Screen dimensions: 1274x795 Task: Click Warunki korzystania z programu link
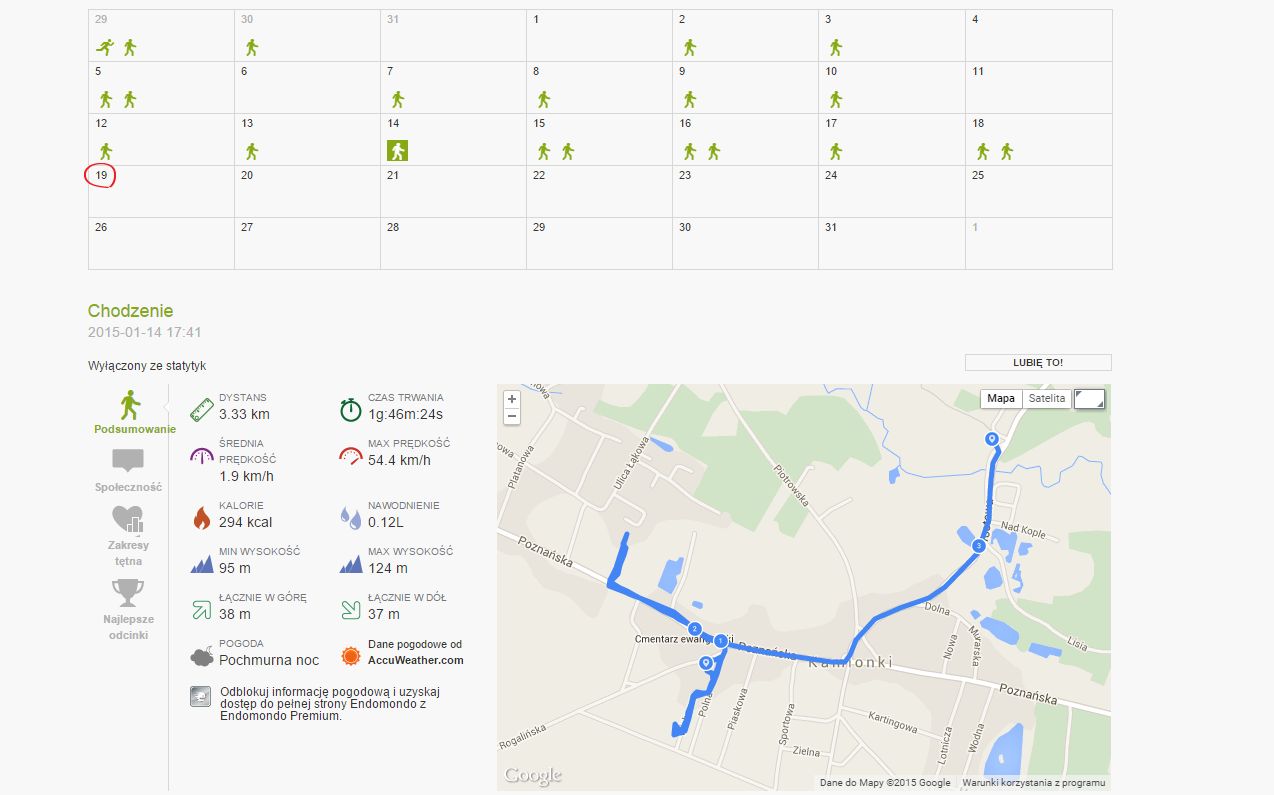[x=1033, y=783]
